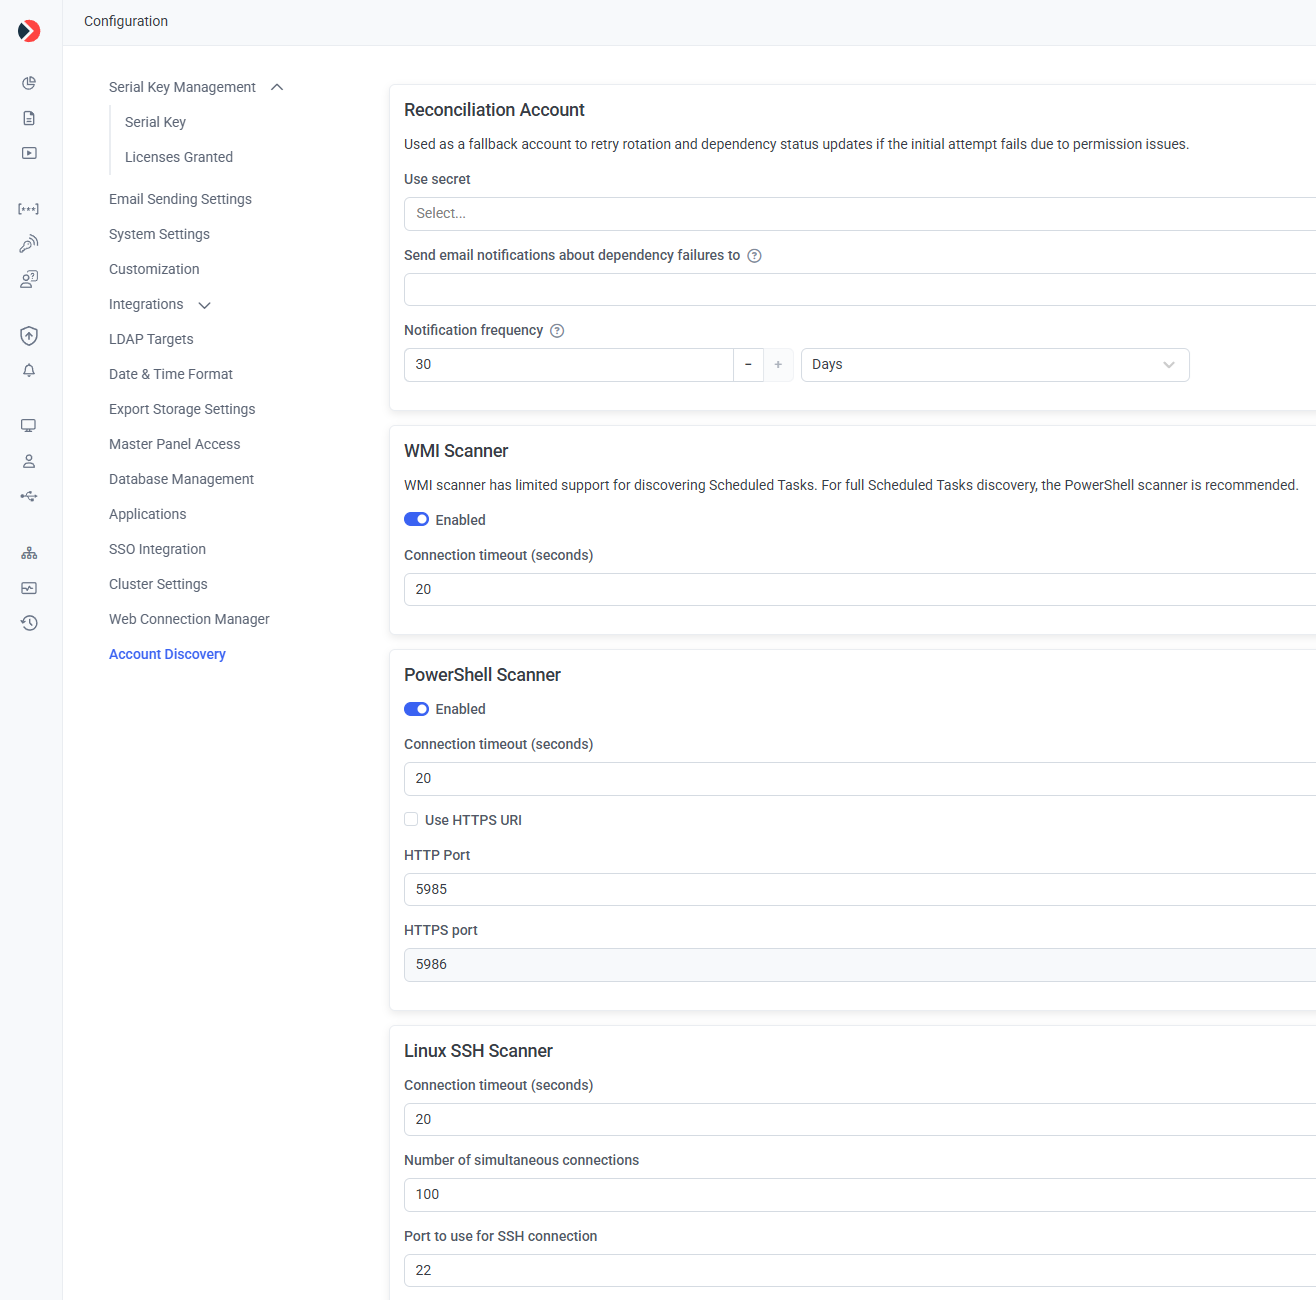Open the key with signal icon

click(29, 244)
